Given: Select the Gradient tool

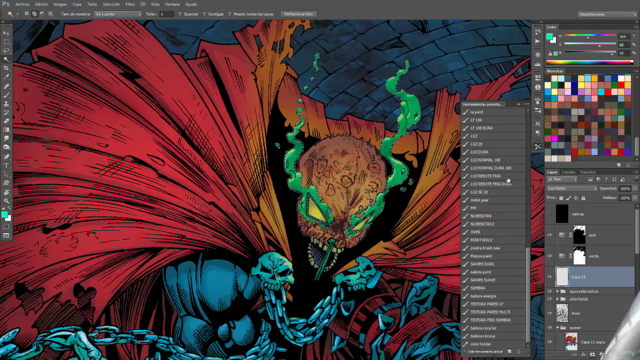Looking at the screenshot, I should (x=6, y=130).
